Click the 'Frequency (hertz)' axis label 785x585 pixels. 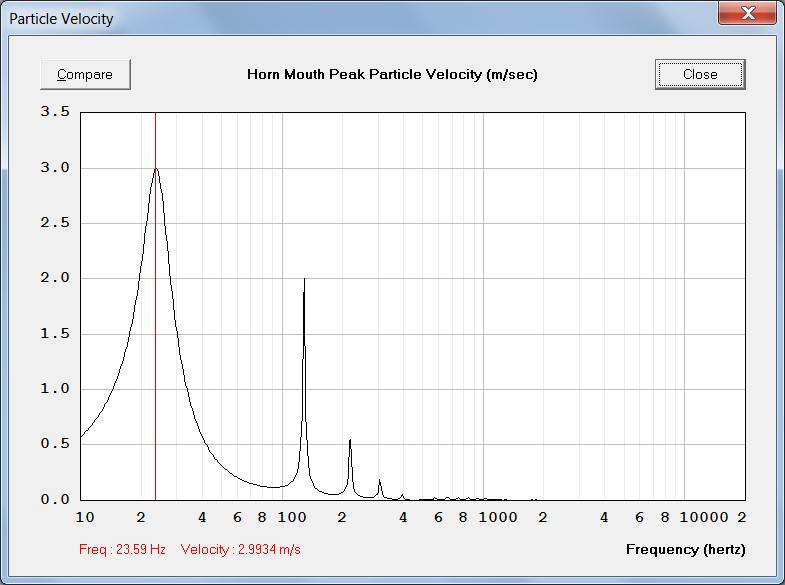coord(685,549)
